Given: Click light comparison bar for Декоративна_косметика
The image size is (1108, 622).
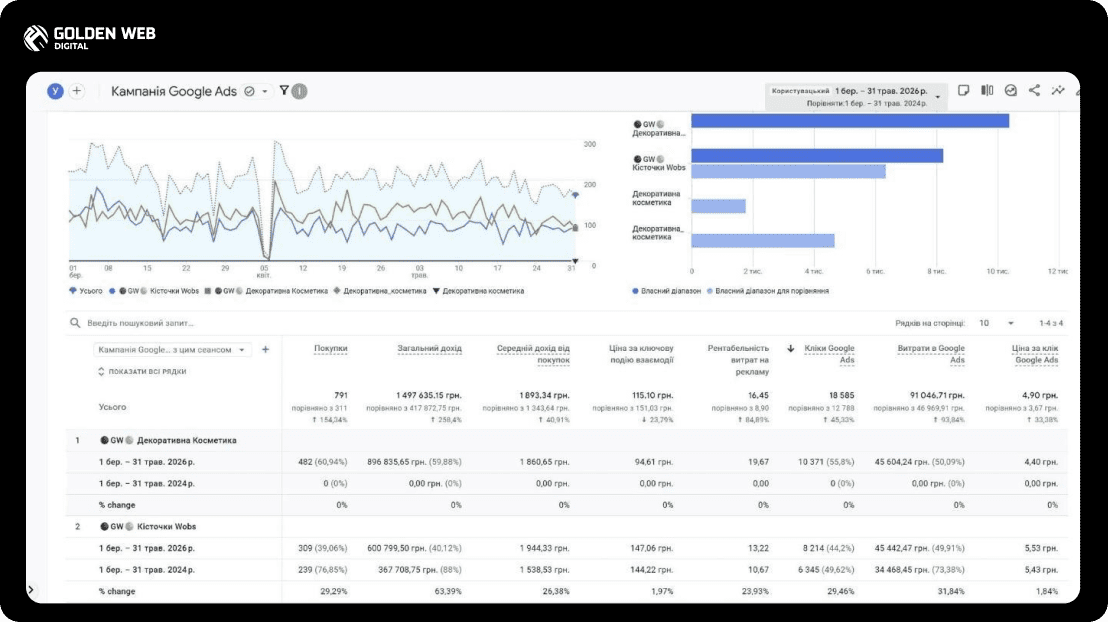Looking at the screenshot, I should pyautogui.click(x=762, y=240).
